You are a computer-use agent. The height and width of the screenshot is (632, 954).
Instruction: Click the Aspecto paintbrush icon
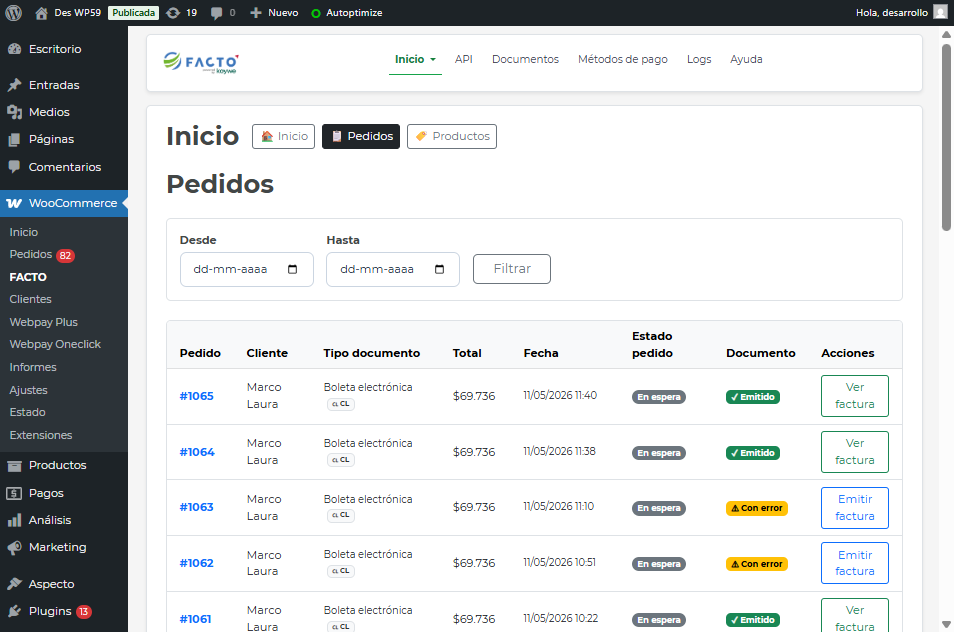point(15,584)
